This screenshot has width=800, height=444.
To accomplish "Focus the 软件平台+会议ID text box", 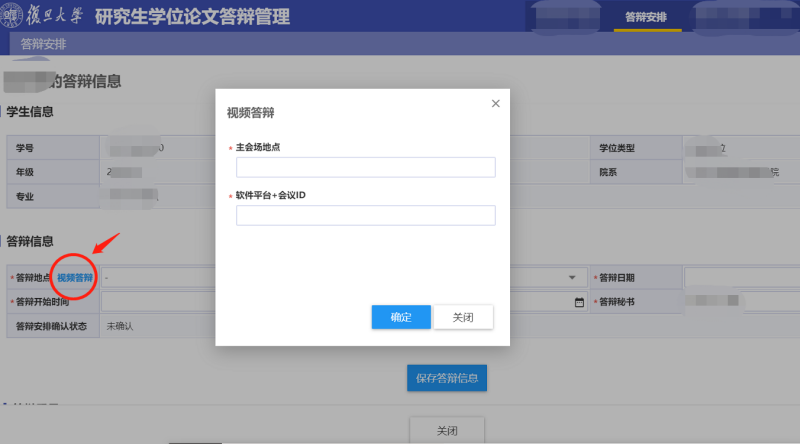I will tap(365, 215).
